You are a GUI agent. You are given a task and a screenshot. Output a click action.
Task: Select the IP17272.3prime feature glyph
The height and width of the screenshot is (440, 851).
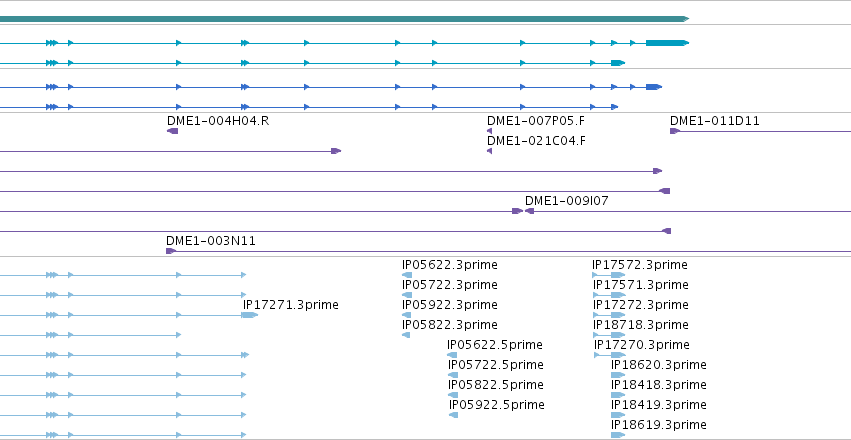tap(609, 315)
